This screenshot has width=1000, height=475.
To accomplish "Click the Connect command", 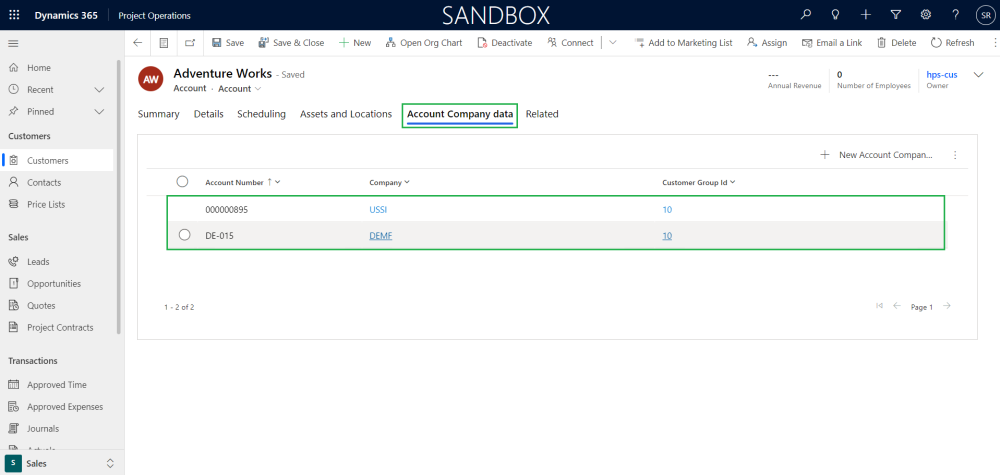I will (570, 43).
